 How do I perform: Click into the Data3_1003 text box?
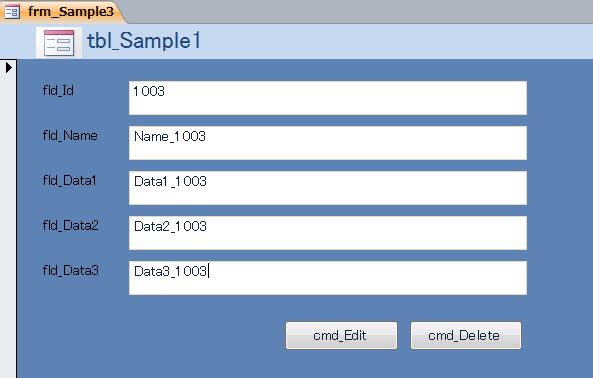(328, 278)
